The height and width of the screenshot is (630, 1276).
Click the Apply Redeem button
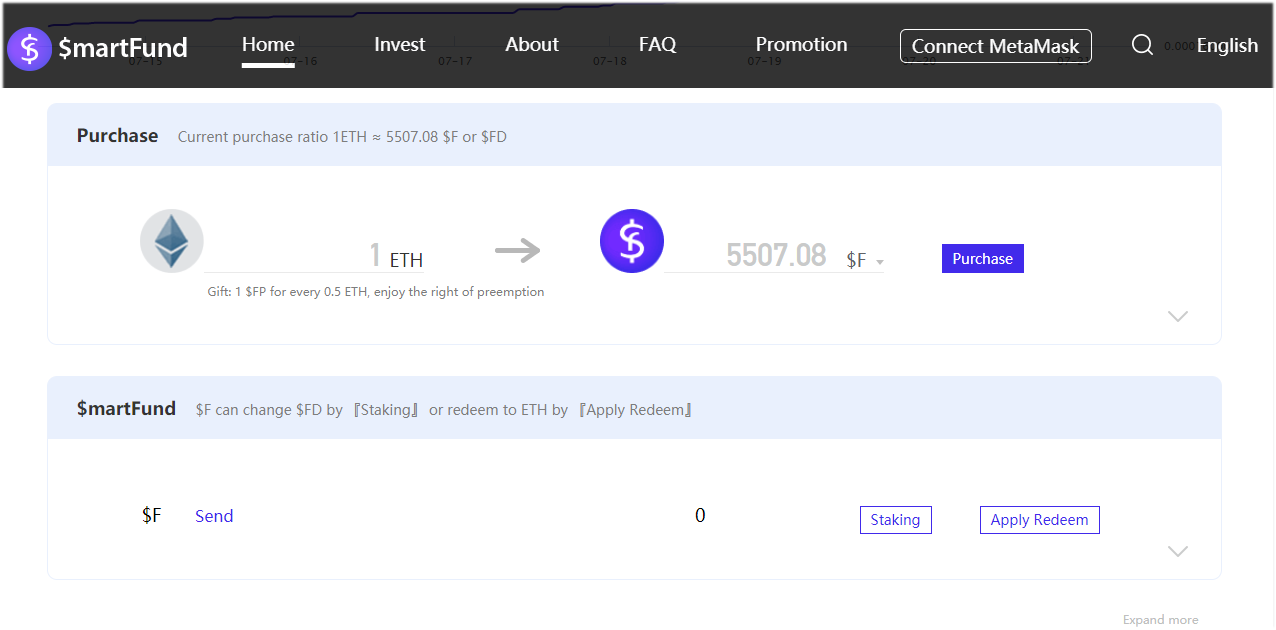1039,520
